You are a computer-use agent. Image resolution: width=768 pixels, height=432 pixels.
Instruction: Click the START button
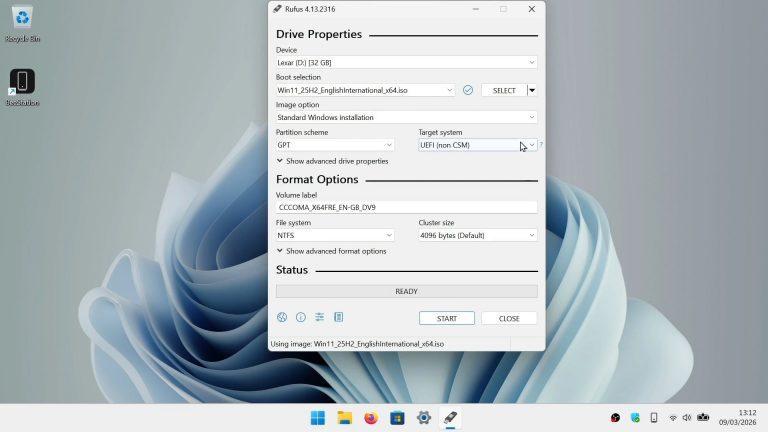(447, 318)
